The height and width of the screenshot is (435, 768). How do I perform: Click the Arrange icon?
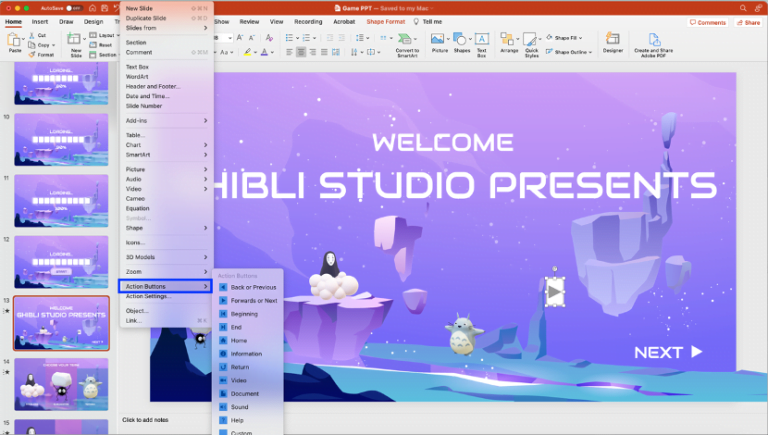coord(509,42)
